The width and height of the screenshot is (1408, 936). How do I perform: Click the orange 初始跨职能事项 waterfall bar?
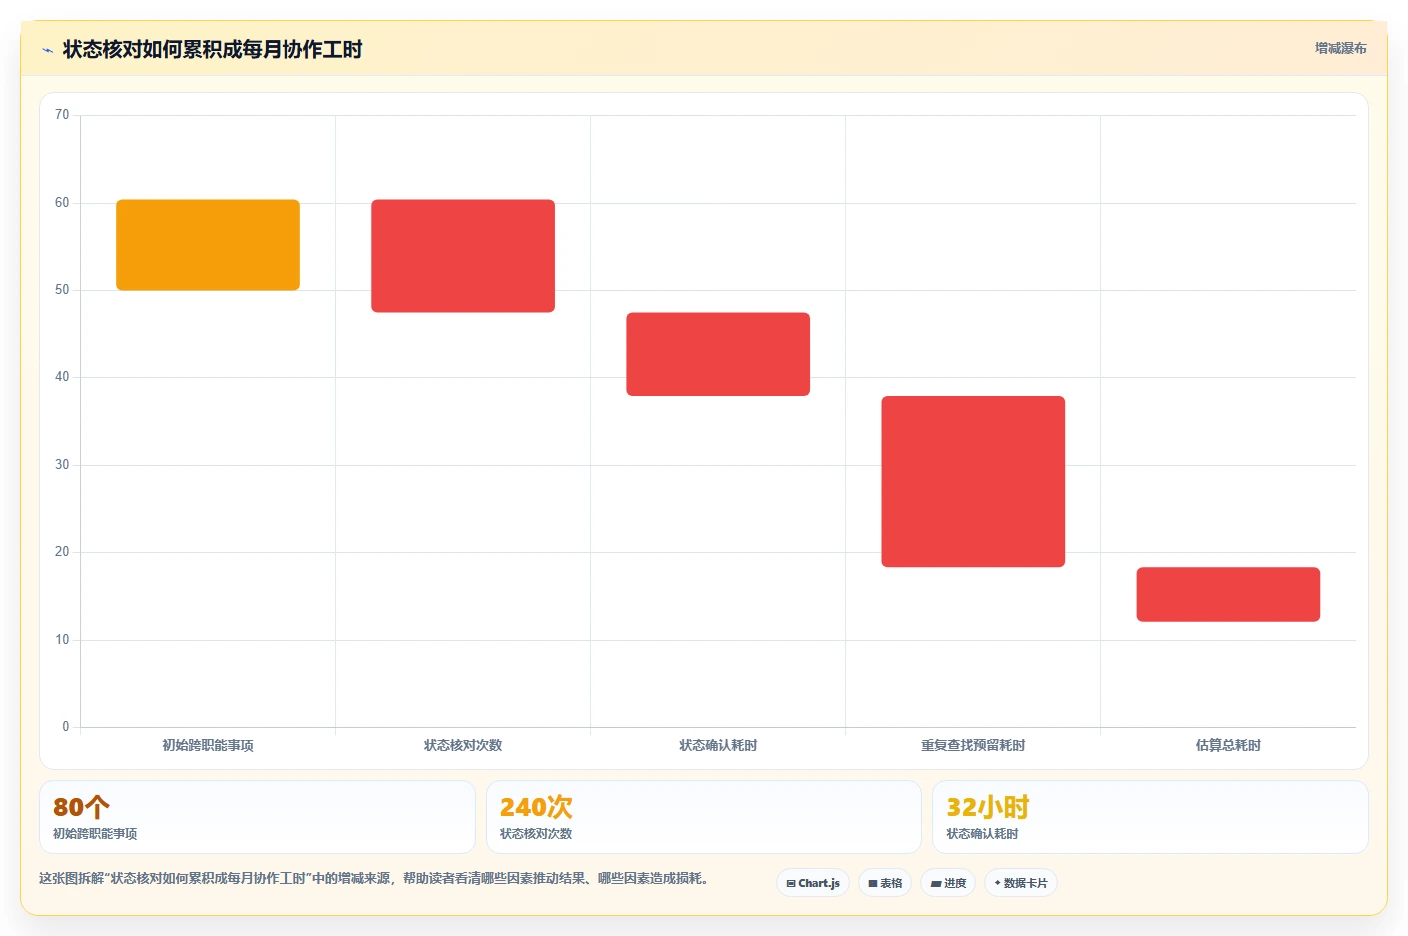point(208,245)
